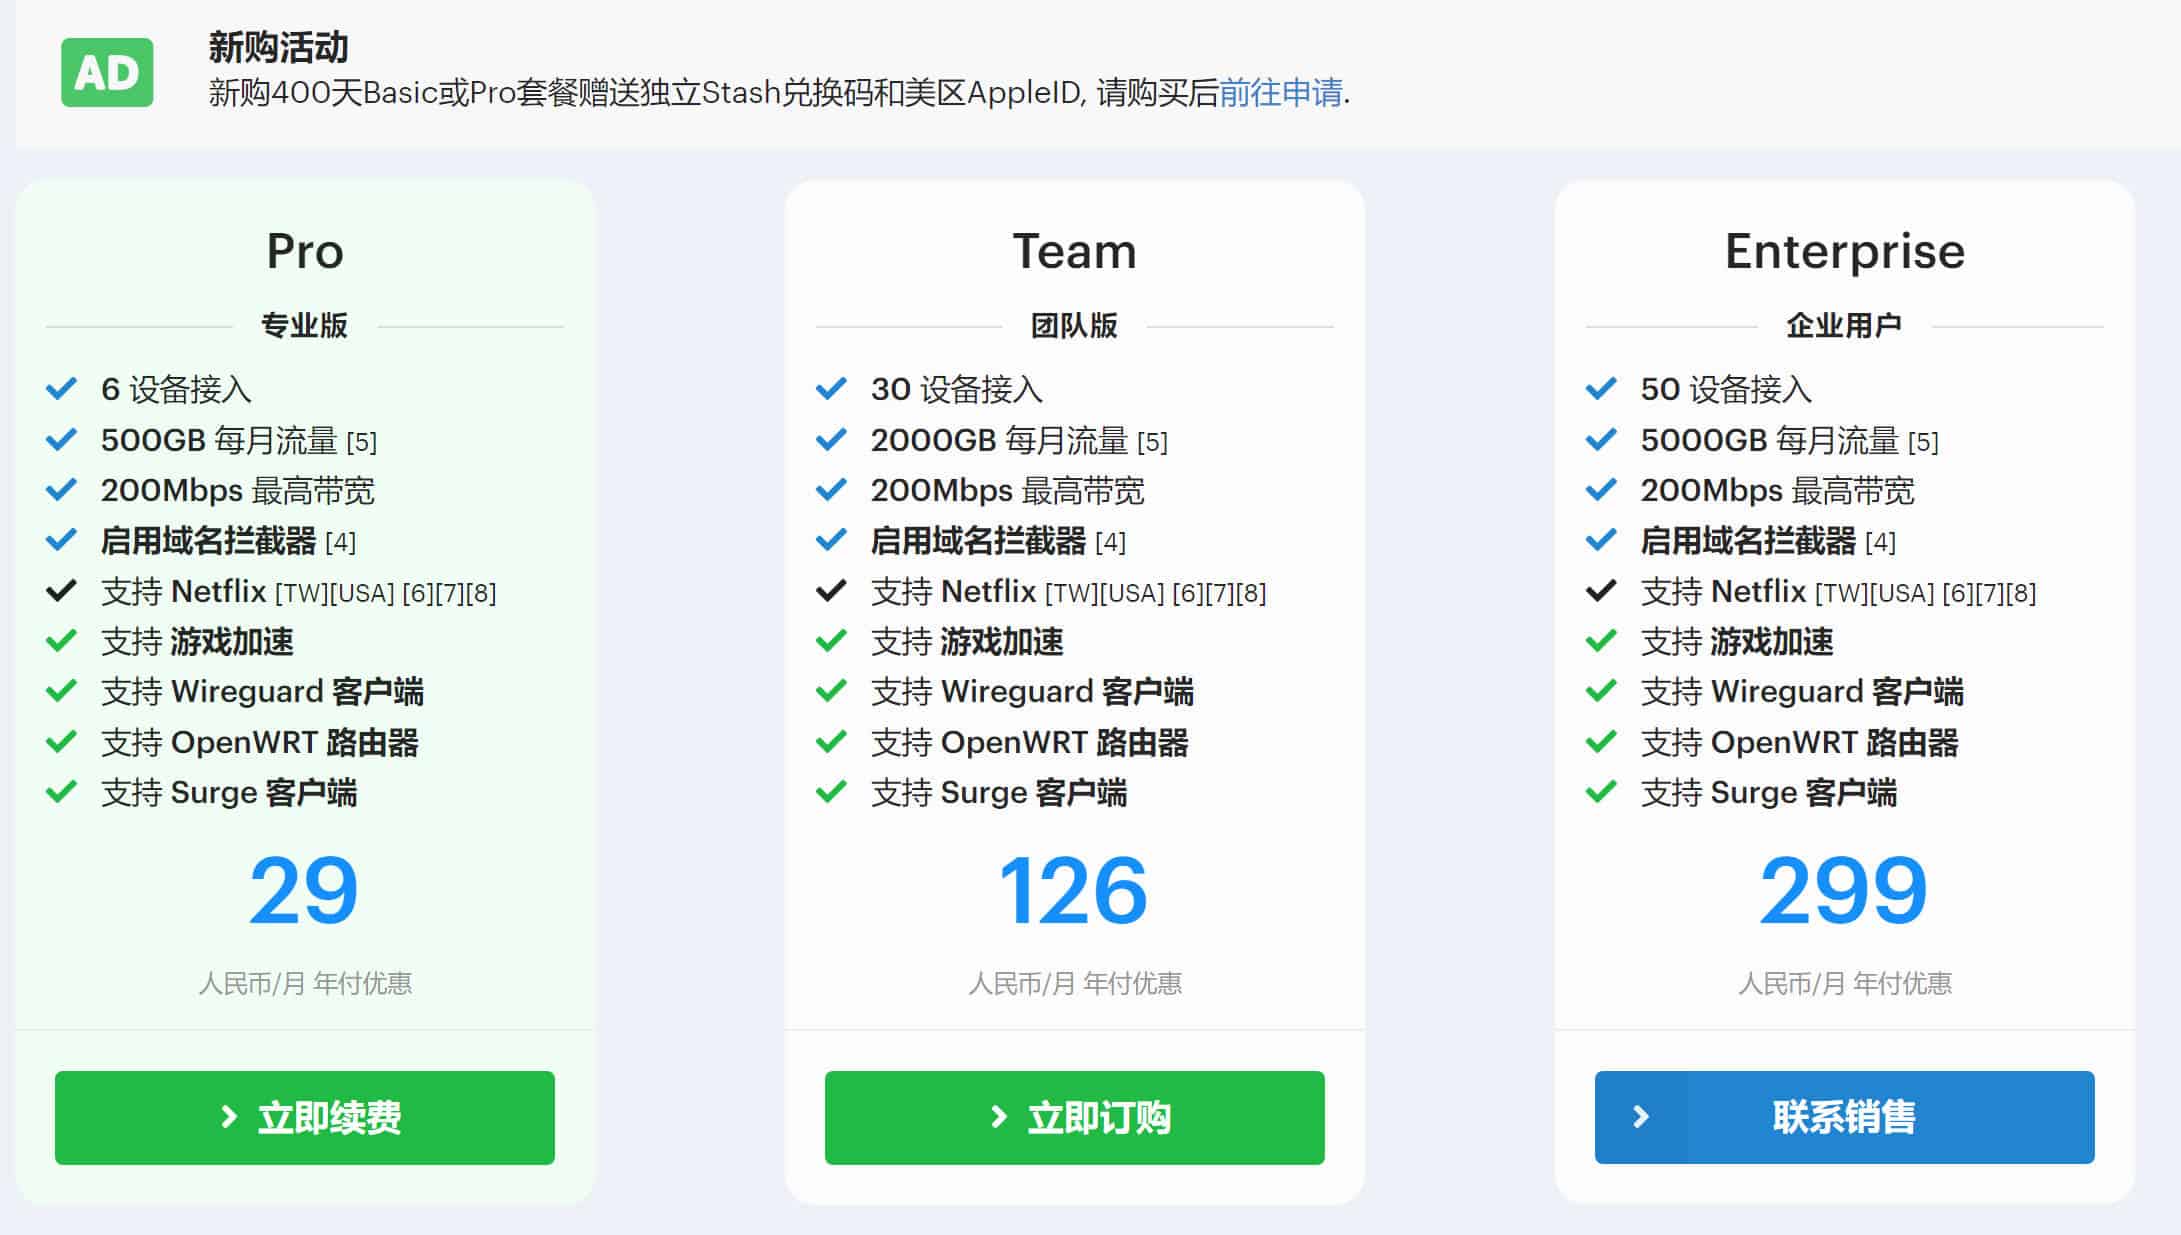Image resolution: width=2181 pixels, height=1235 pixels.
Task: Click checkmark beside OpenWRT 路由器 in Pro
Action: pos(62,742)
